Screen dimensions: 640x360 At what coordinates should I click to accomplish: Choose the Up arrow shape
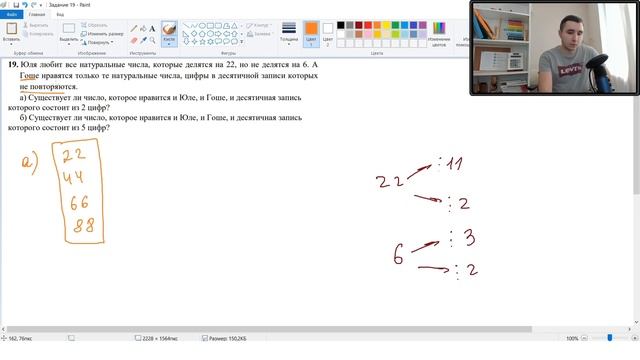[234, 34]
